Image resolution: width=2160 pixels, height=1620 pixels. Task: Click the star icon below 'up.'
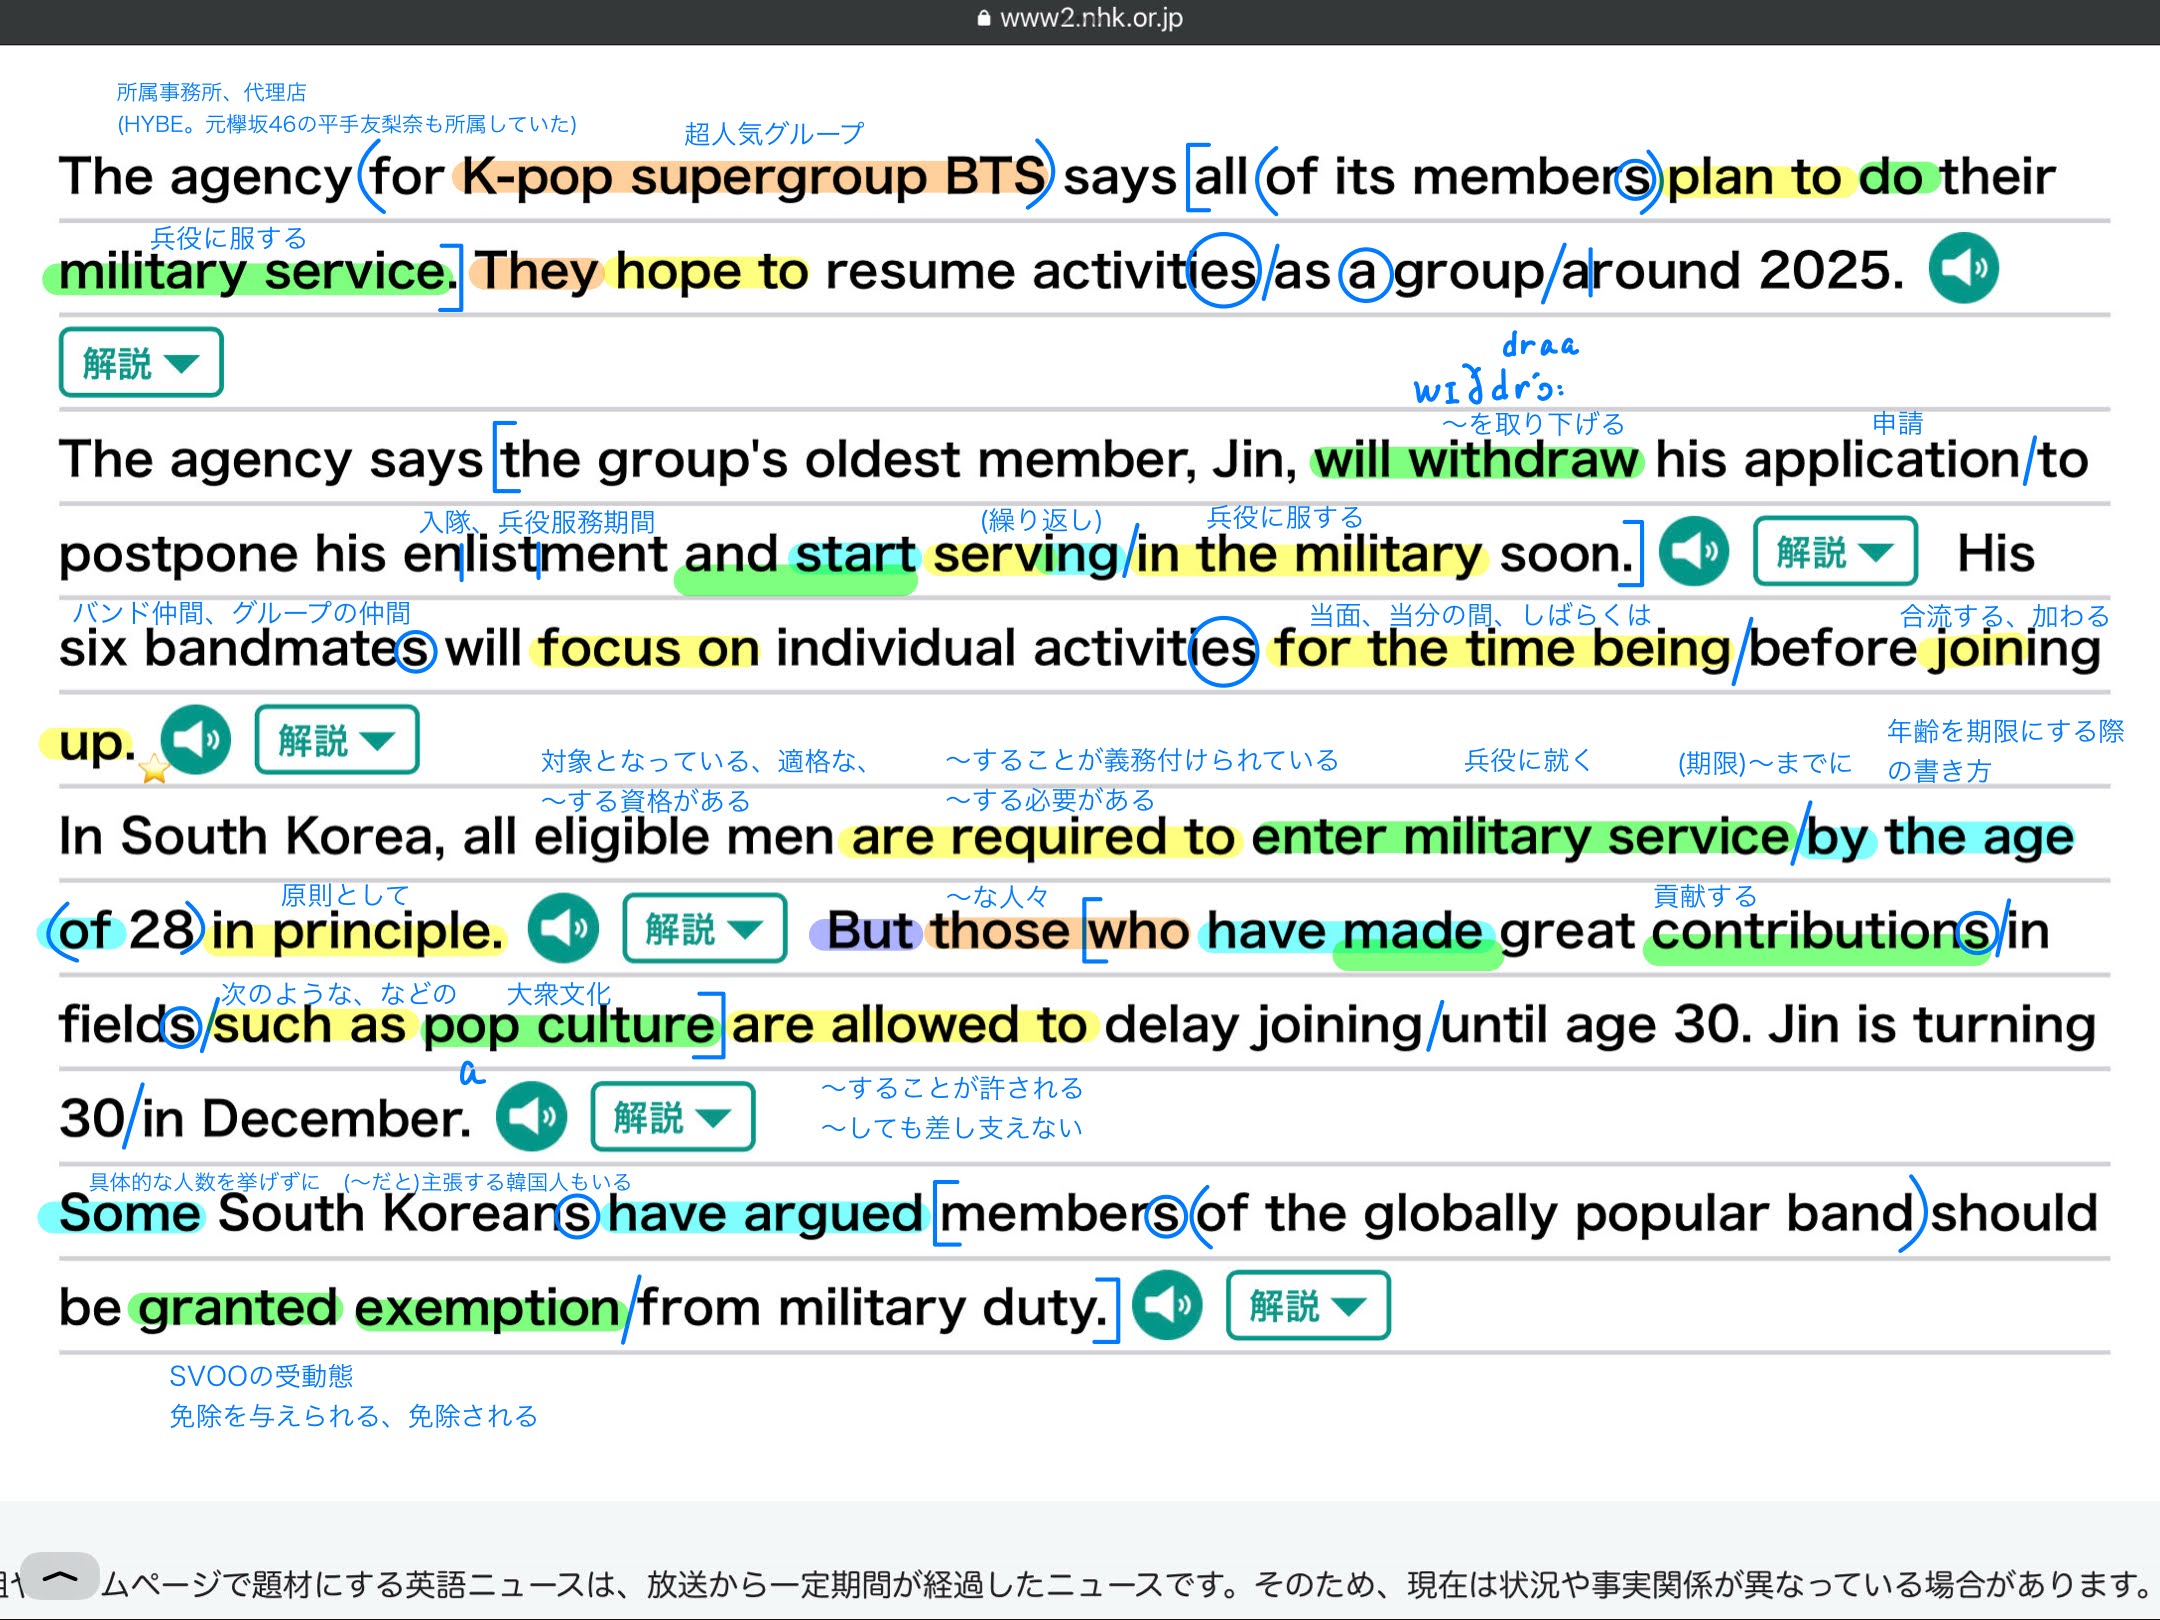pyautogui.click(x=154, y=769)
